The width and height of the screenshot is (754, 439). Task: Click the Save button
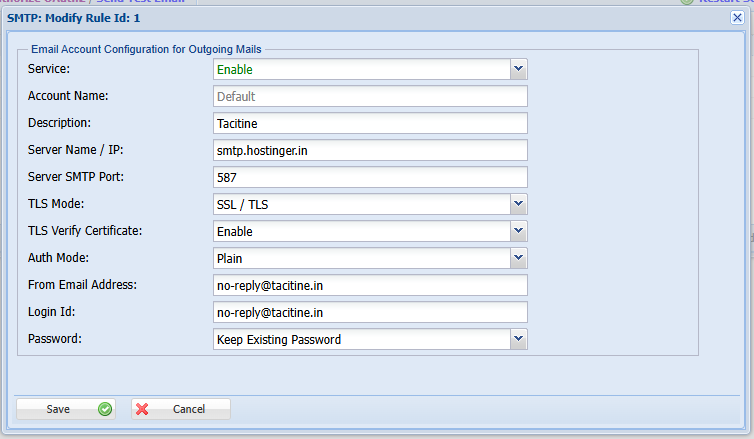click(x=65, y=409)
